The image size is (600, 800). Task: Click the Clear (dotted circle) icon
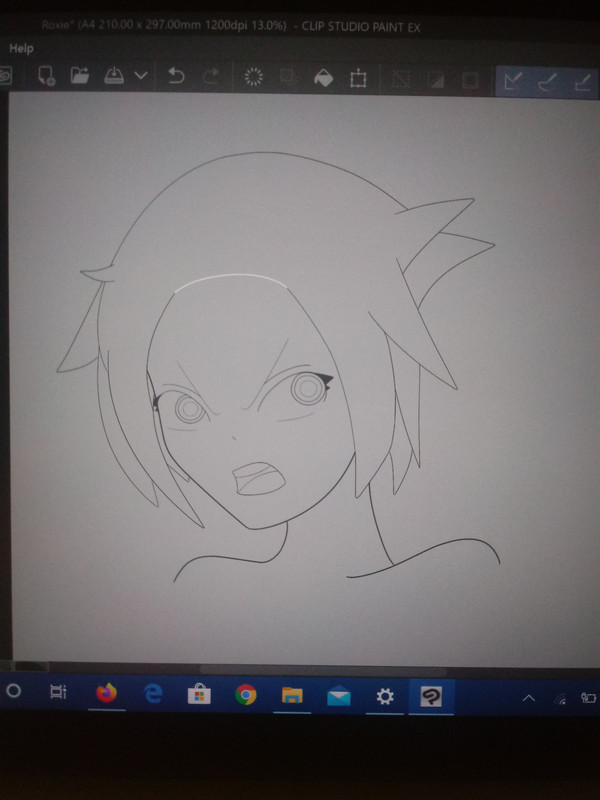[254, 77]
